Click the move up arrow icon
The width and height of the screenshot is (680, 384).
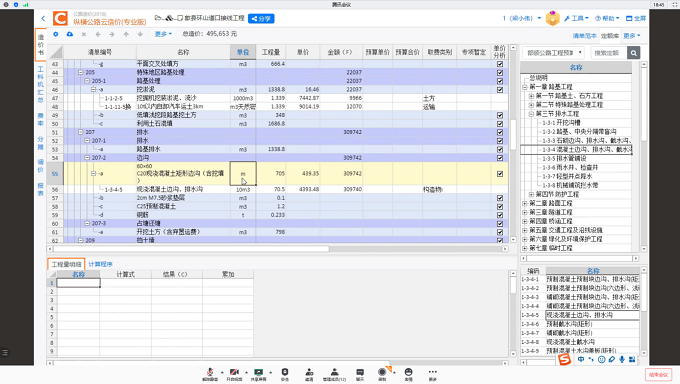pos(126,34)
